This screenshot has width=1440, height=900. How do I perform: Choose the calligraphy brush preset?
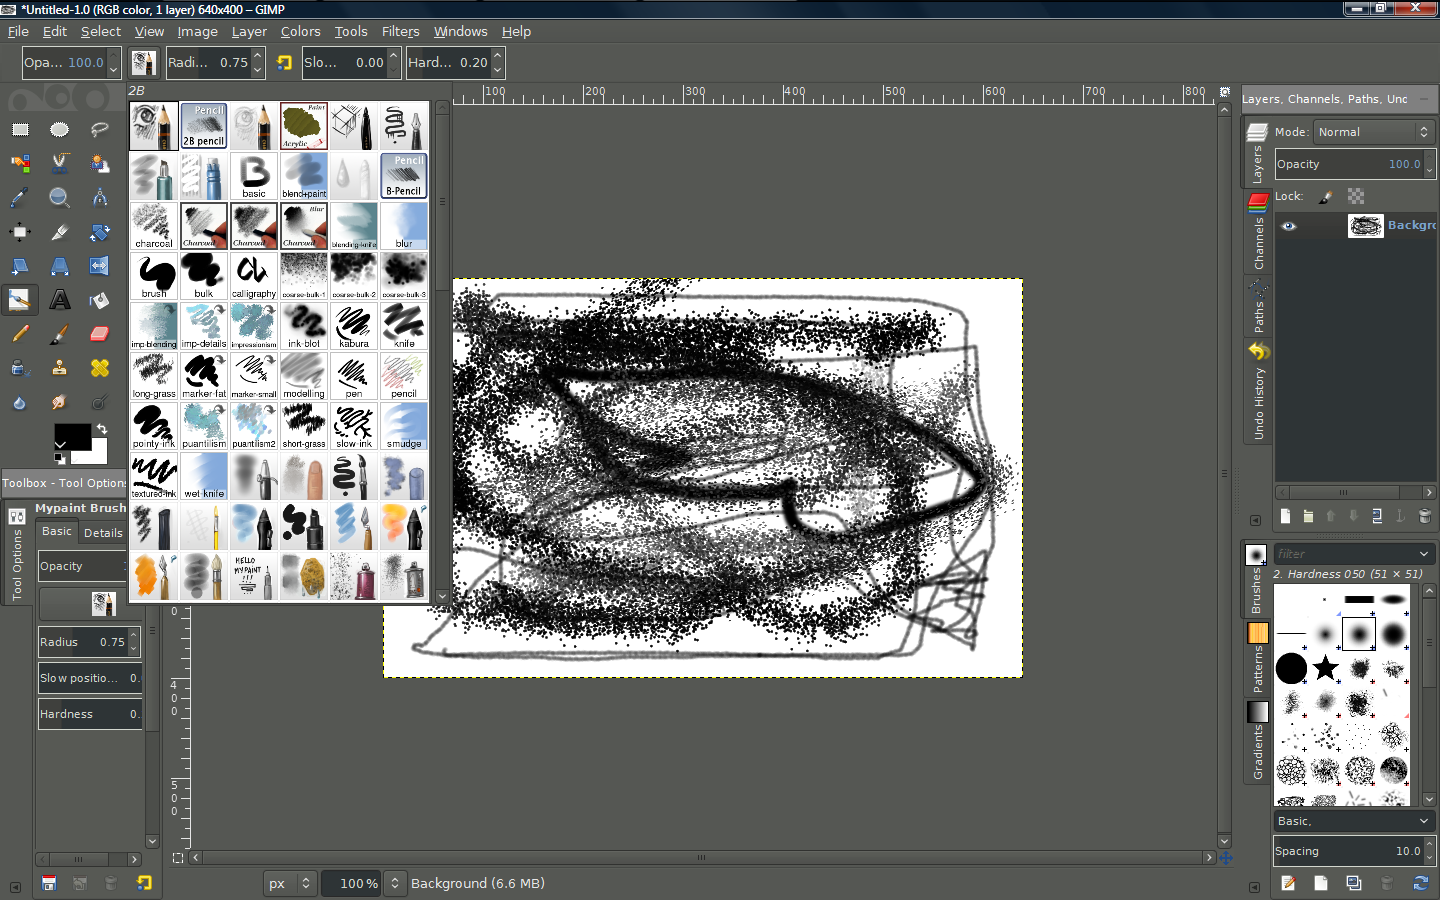[254, 276]
